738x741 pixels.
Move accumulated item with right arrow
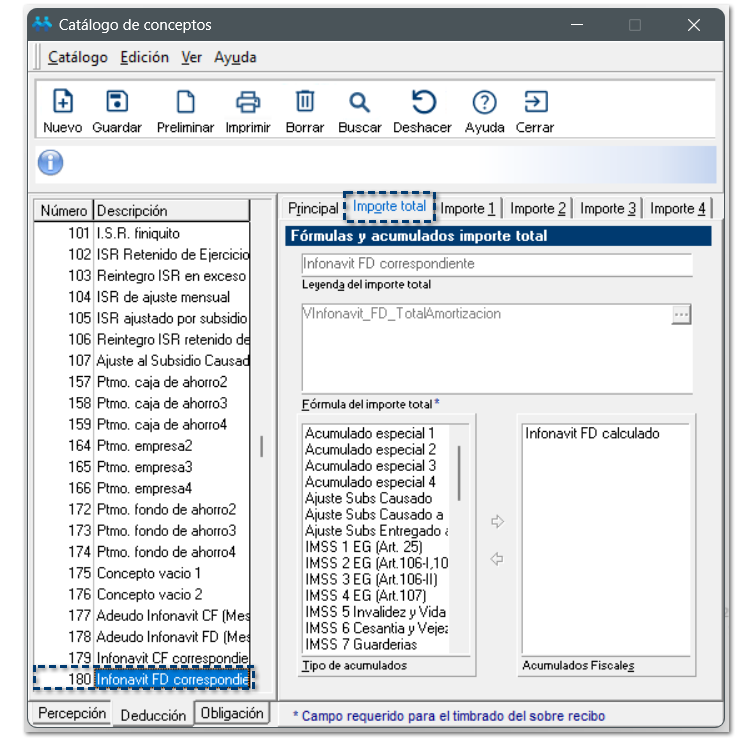coord(497,521)
